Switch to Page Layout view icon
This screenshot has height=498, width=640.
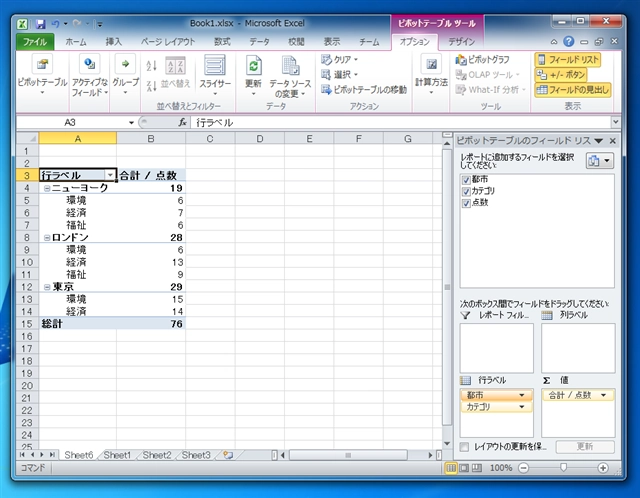[464, 468]
